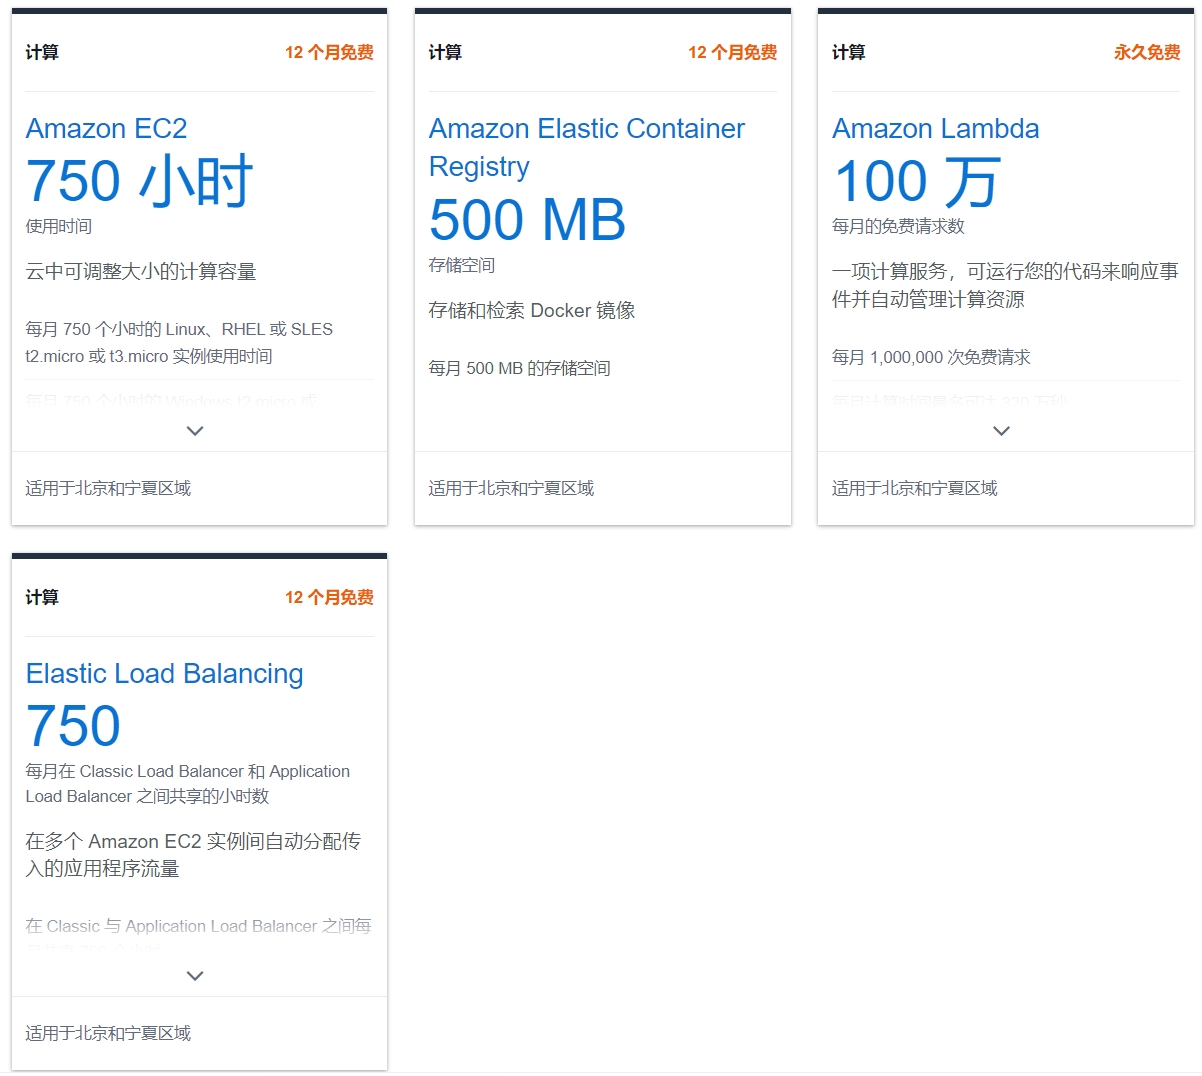Click '计算' category label on Lambda card
The height and width of the screenshot is (1076, 1202).
click(x=848, y=53)
